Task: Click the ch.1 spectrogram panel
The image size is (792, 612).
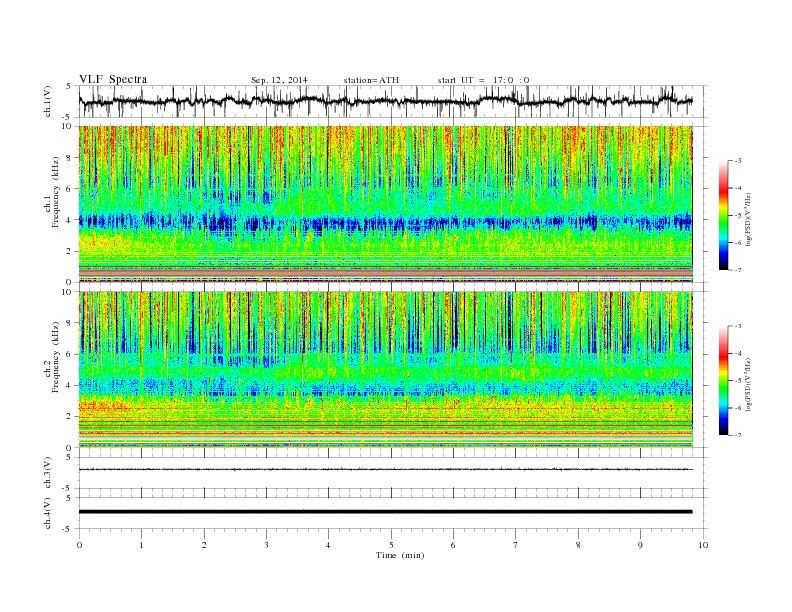Action: [x=386, y=204]
